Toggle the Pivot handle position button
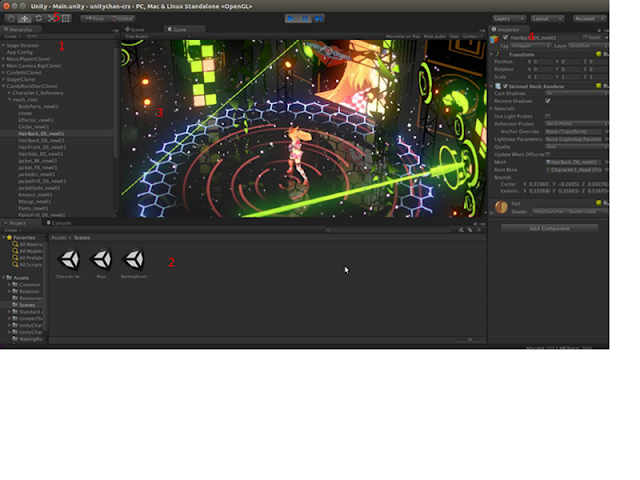640x480 pixels. click(94, 18)
